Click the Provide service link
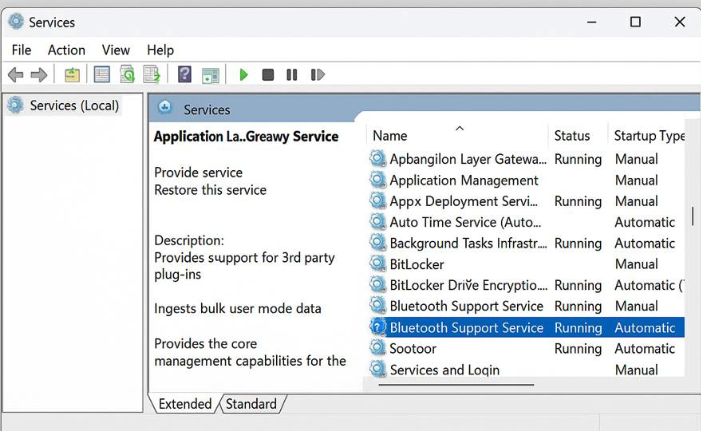This screenshot has height=431, width=701. pos(198,173)
